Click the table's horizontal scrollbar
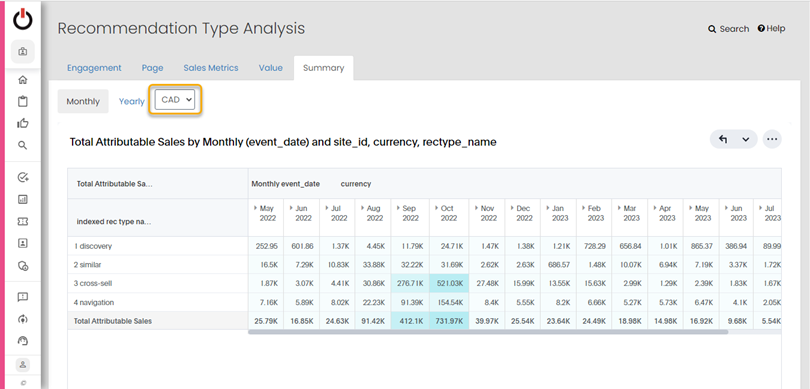Viewport: 810px width, 389px height. (488, 332)
